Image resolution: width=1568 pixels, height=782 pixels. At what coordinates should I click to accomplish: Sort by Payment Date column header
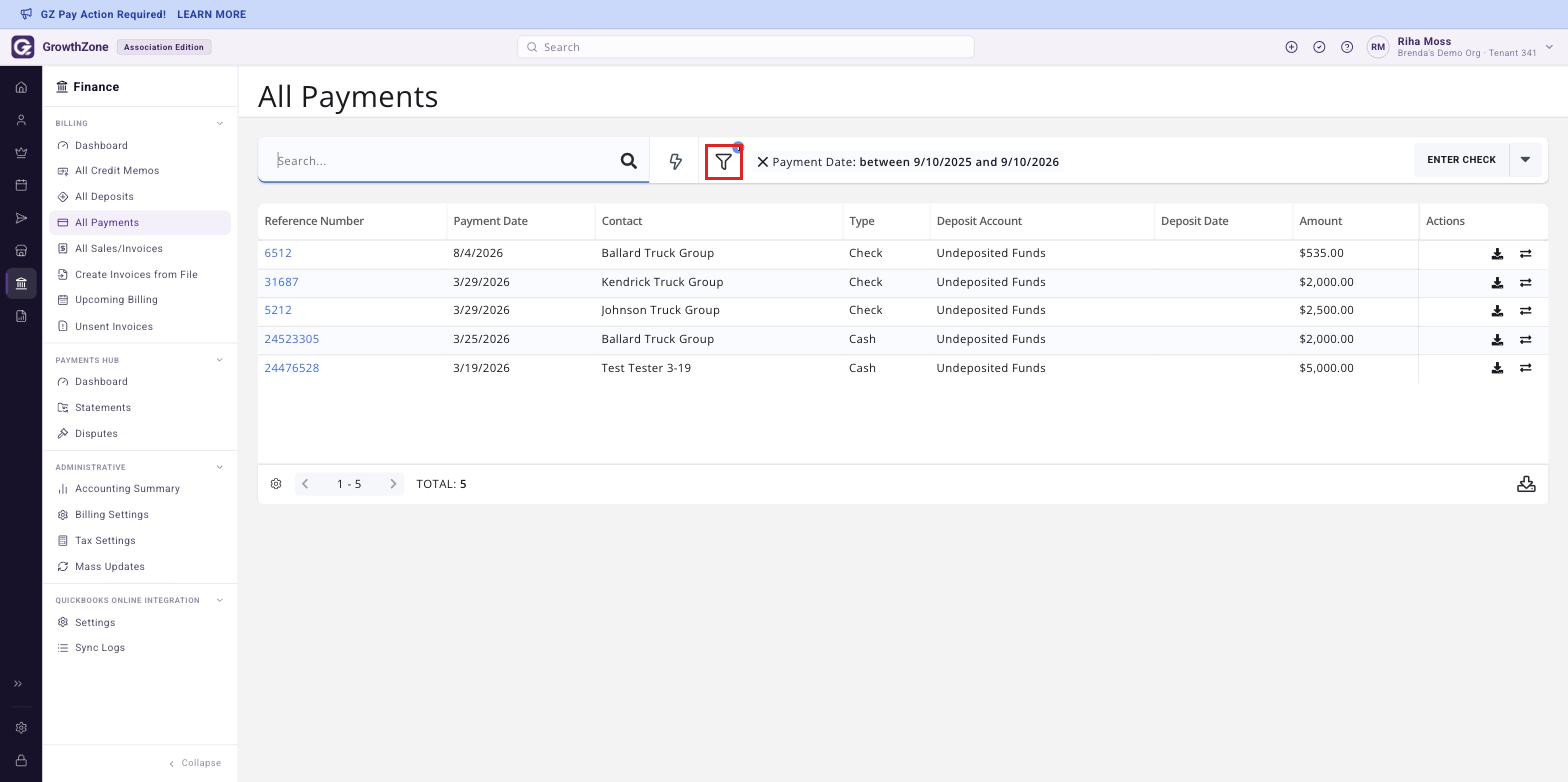tap(490, 221)
